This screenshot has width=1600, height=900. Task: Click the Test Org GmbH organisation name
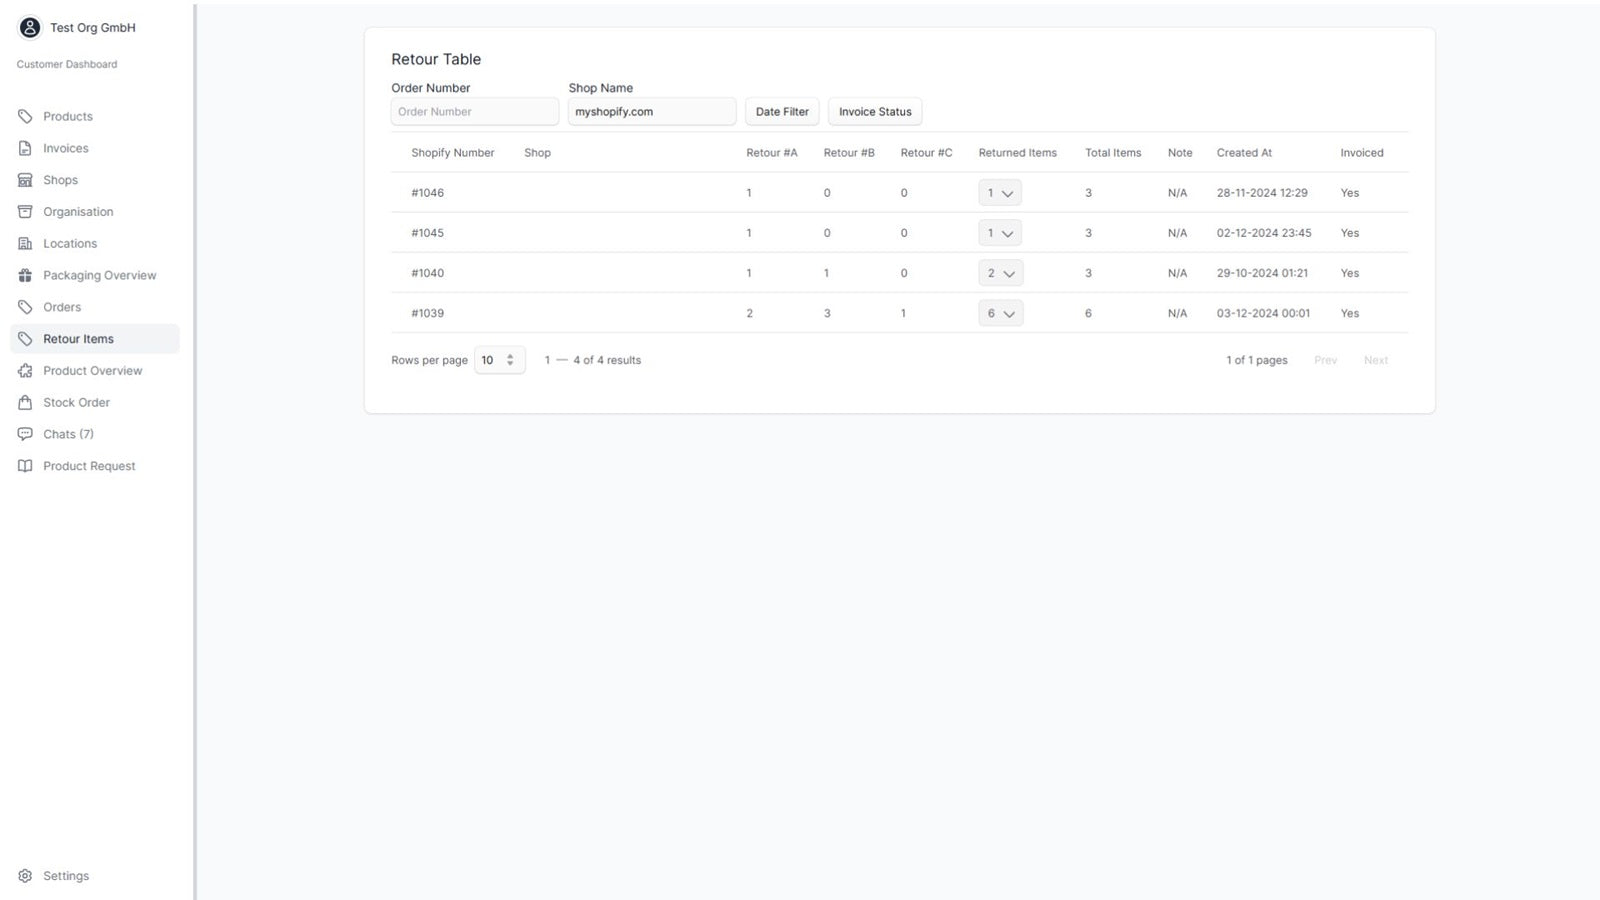[x=93, y=28]
